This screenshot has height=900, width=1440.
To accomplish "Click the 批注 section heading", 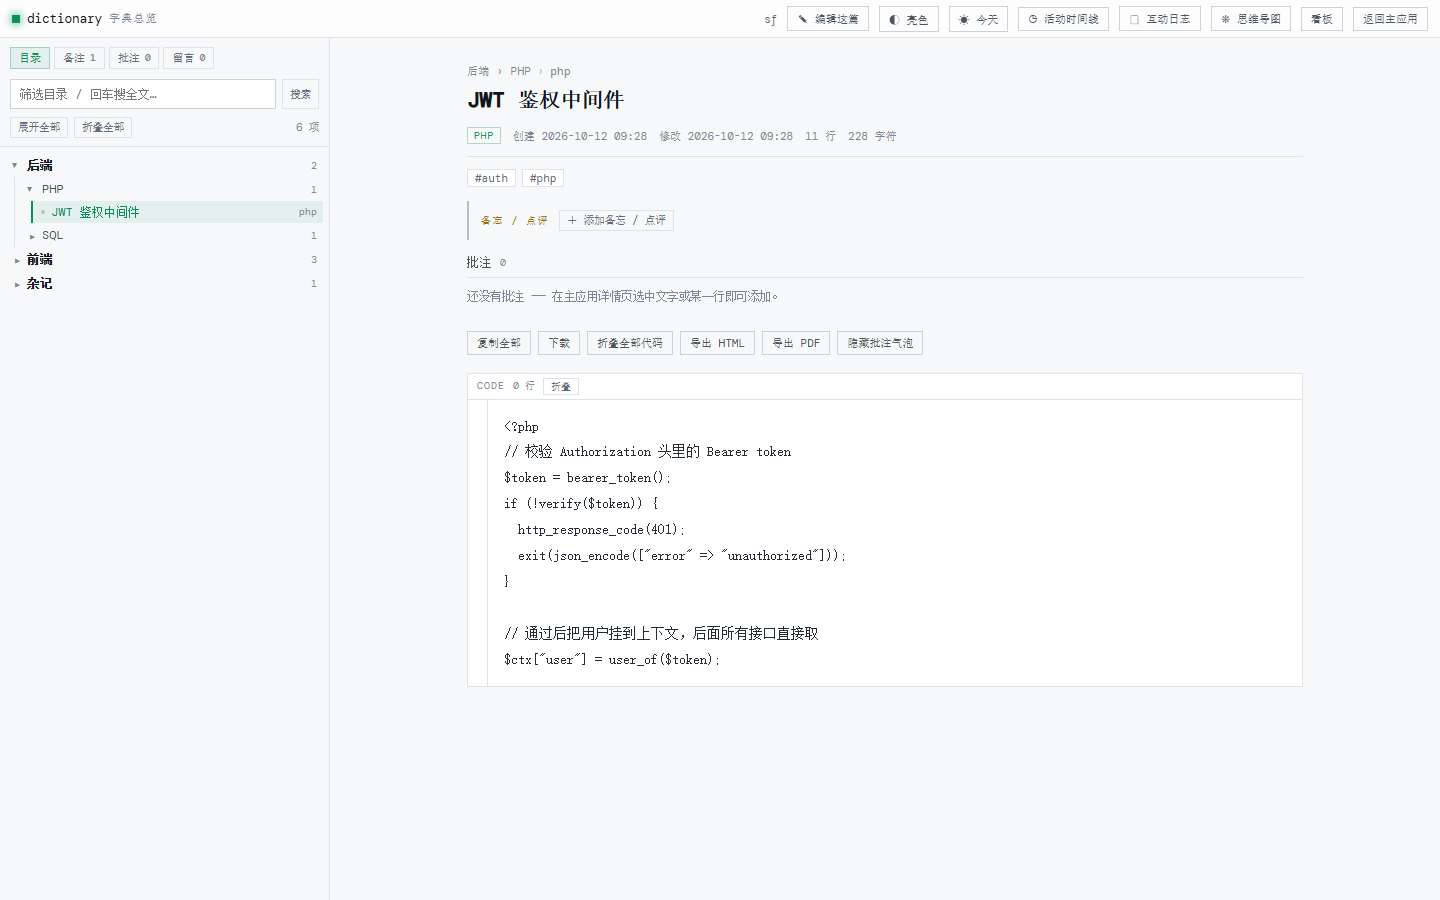I will tap(479, 262).
